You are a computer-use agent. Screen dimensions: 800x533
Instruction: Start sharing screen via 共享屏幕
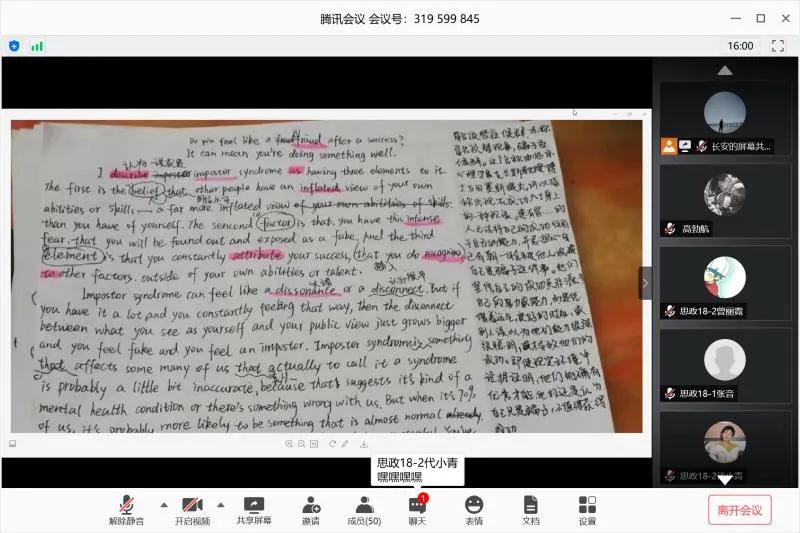point(253,509)
